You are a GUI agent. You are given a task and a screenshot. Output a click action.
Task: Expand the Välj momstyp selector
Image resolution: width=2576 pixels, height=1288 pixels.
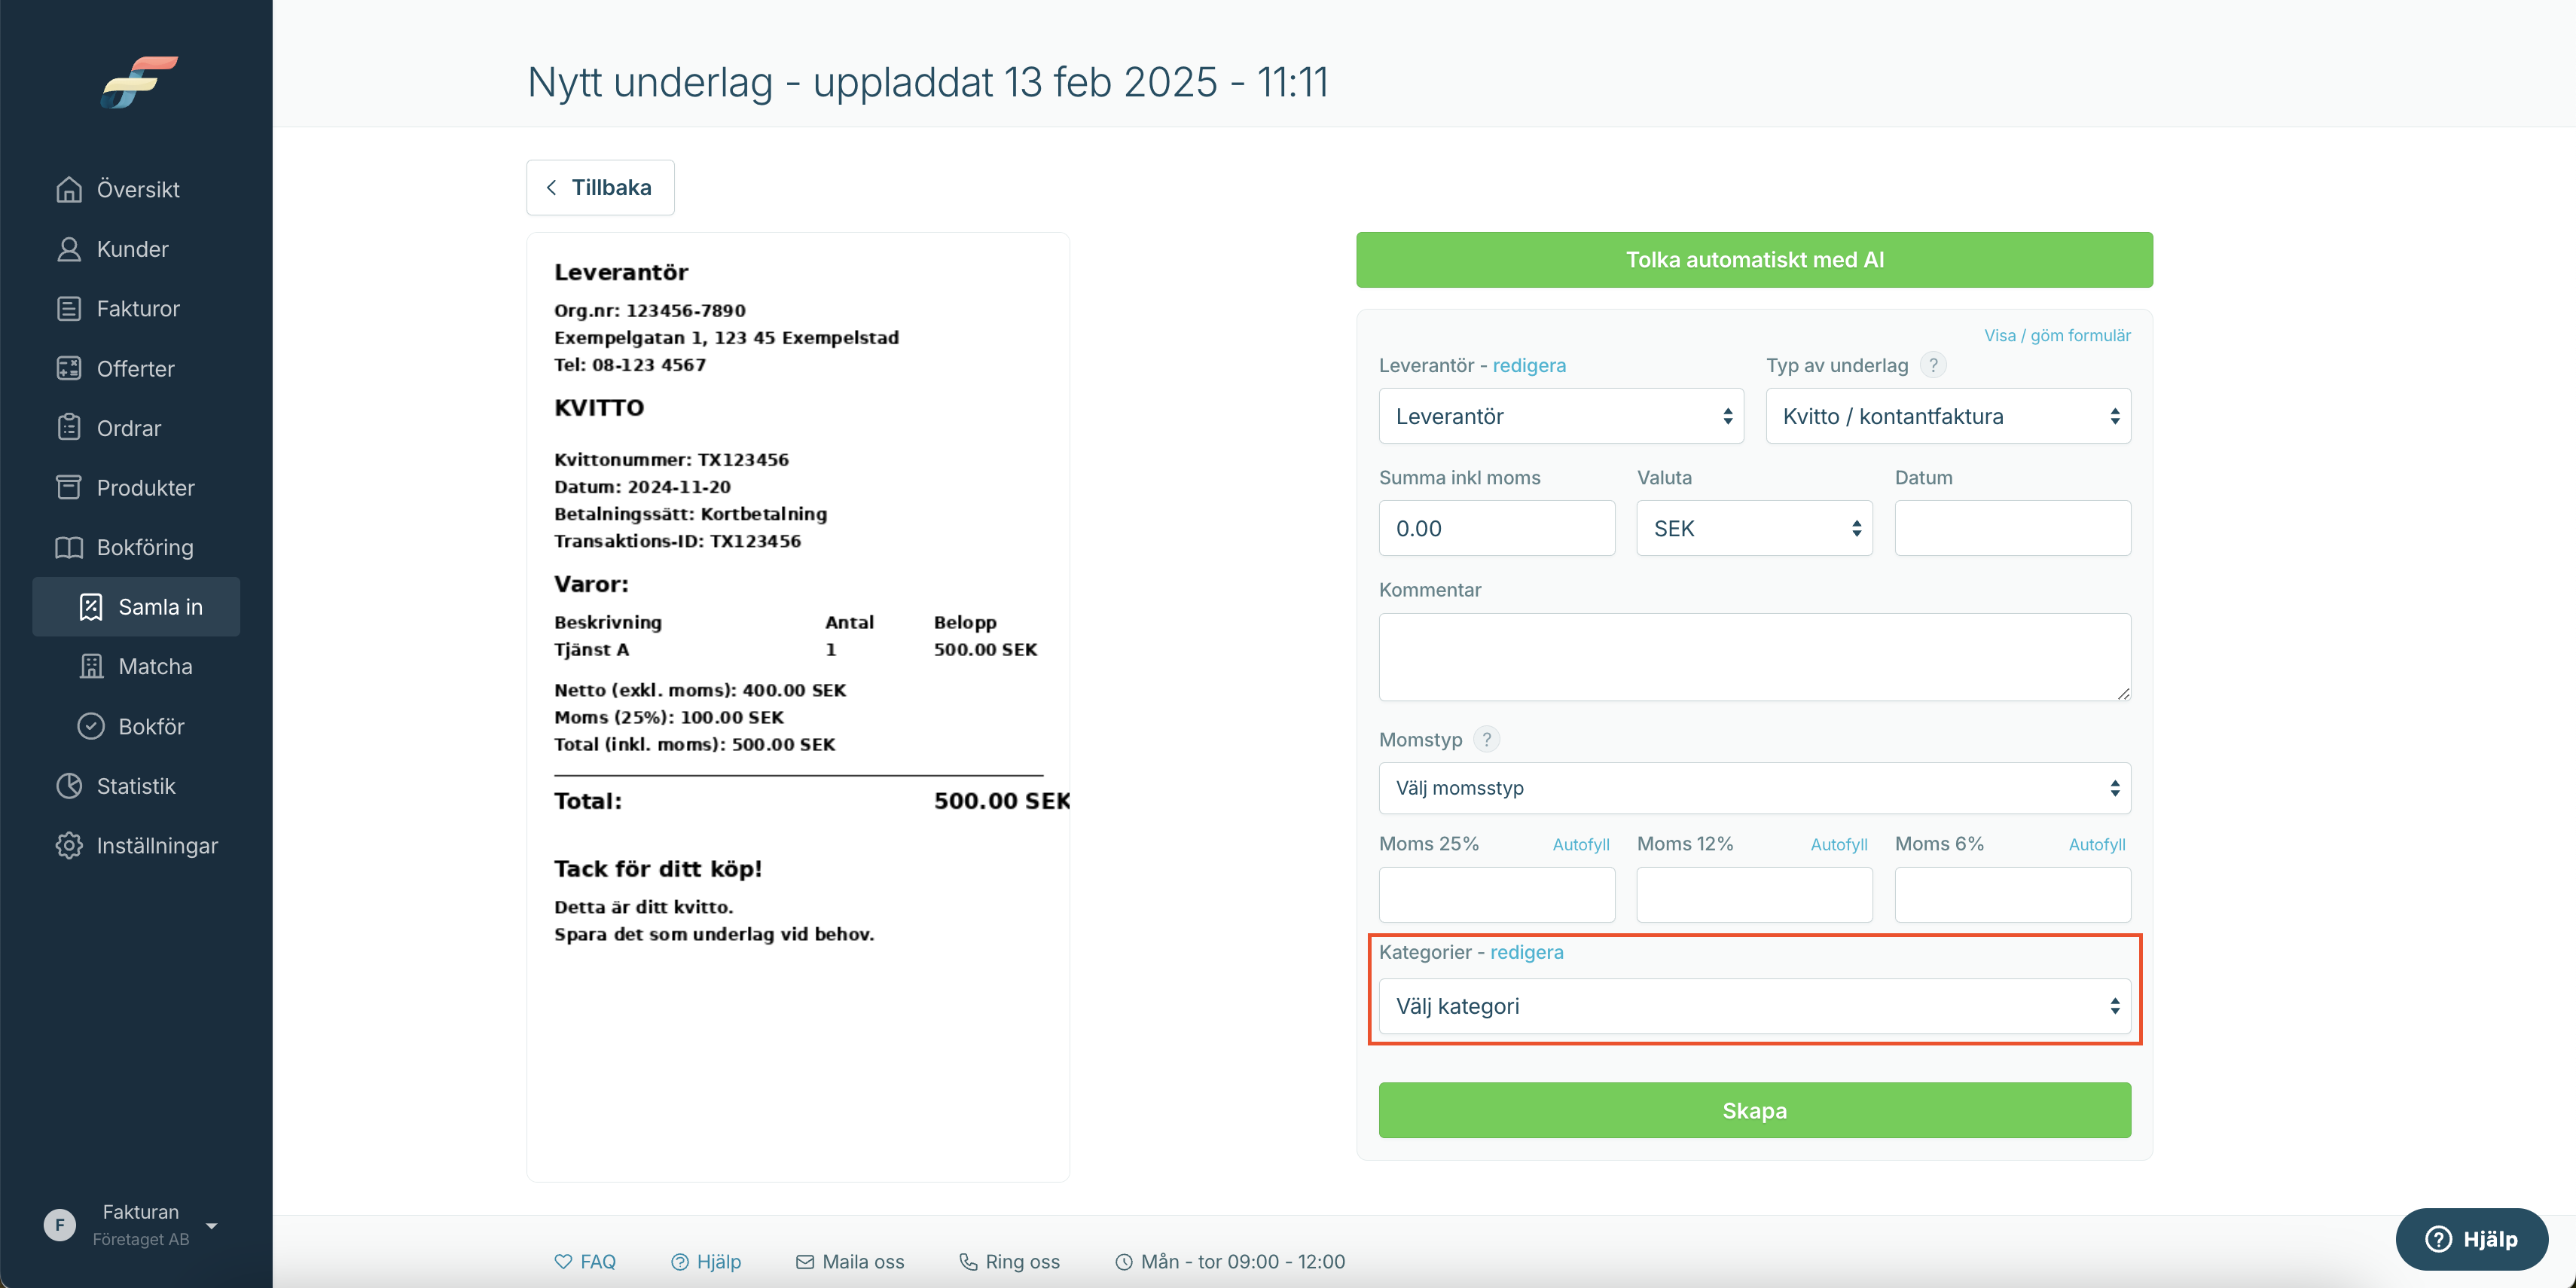click(1754, 788)
